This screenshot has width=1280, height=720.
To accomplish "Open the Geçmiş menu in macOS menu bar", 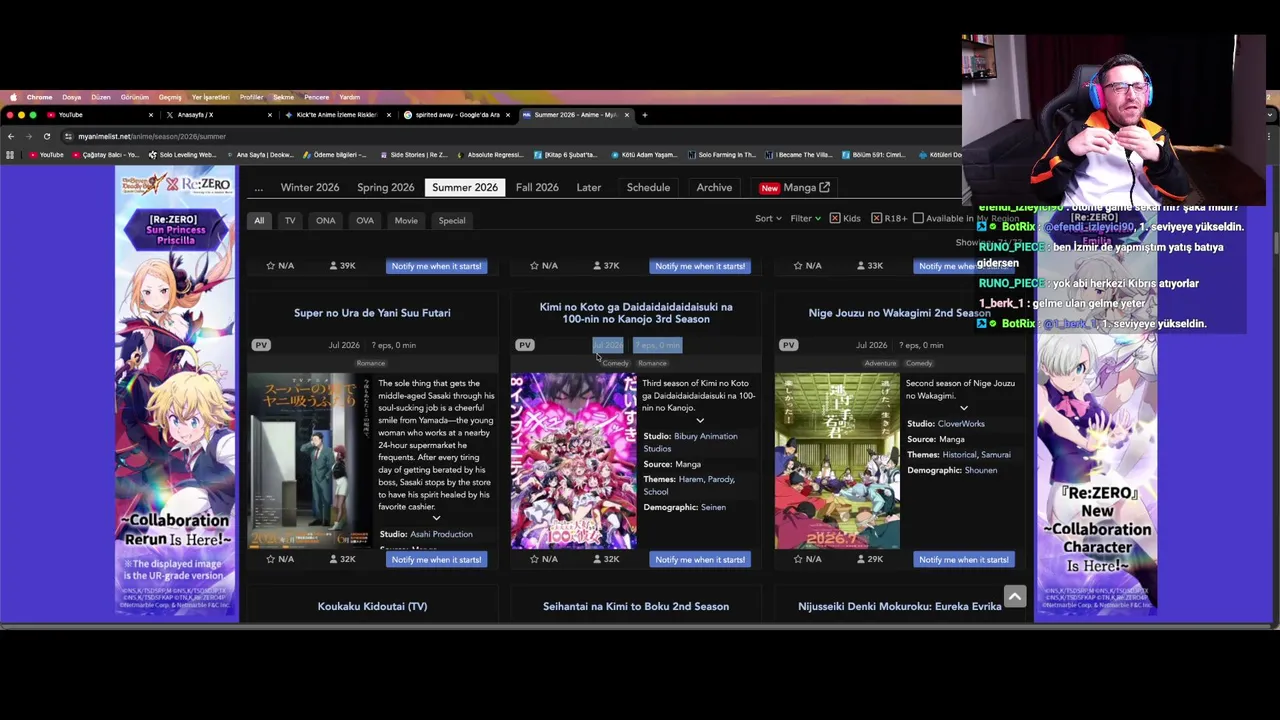I will tap(170, 97).
